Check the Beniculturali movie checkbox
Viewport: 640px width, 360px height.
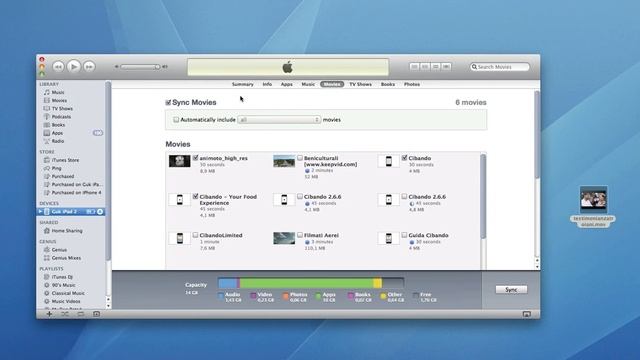coord(300,158)
